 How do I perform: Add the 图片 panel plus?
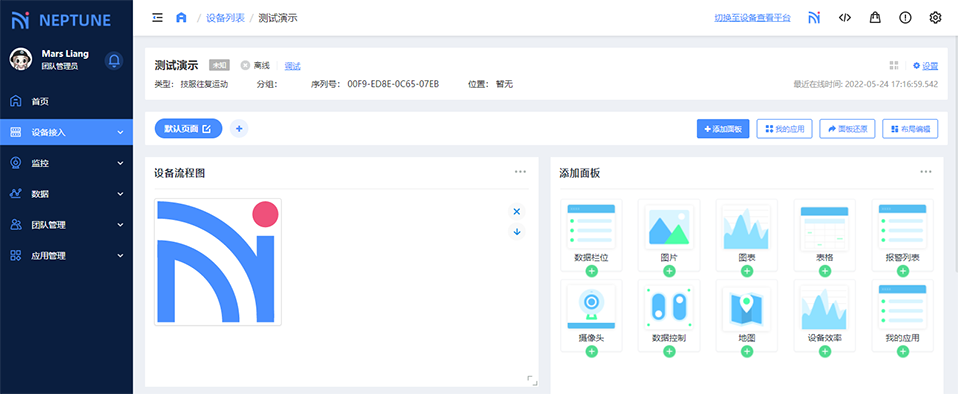tap(669, 271)
